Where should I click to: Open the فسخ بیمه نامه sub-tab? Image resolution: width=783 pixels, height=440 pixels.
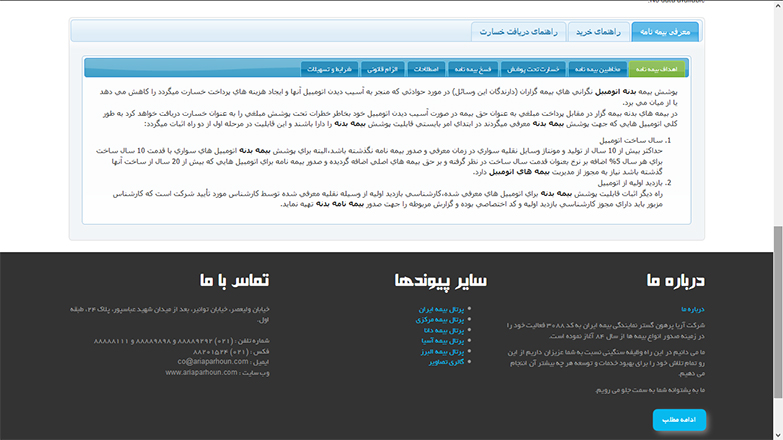(x=473, y=69)
